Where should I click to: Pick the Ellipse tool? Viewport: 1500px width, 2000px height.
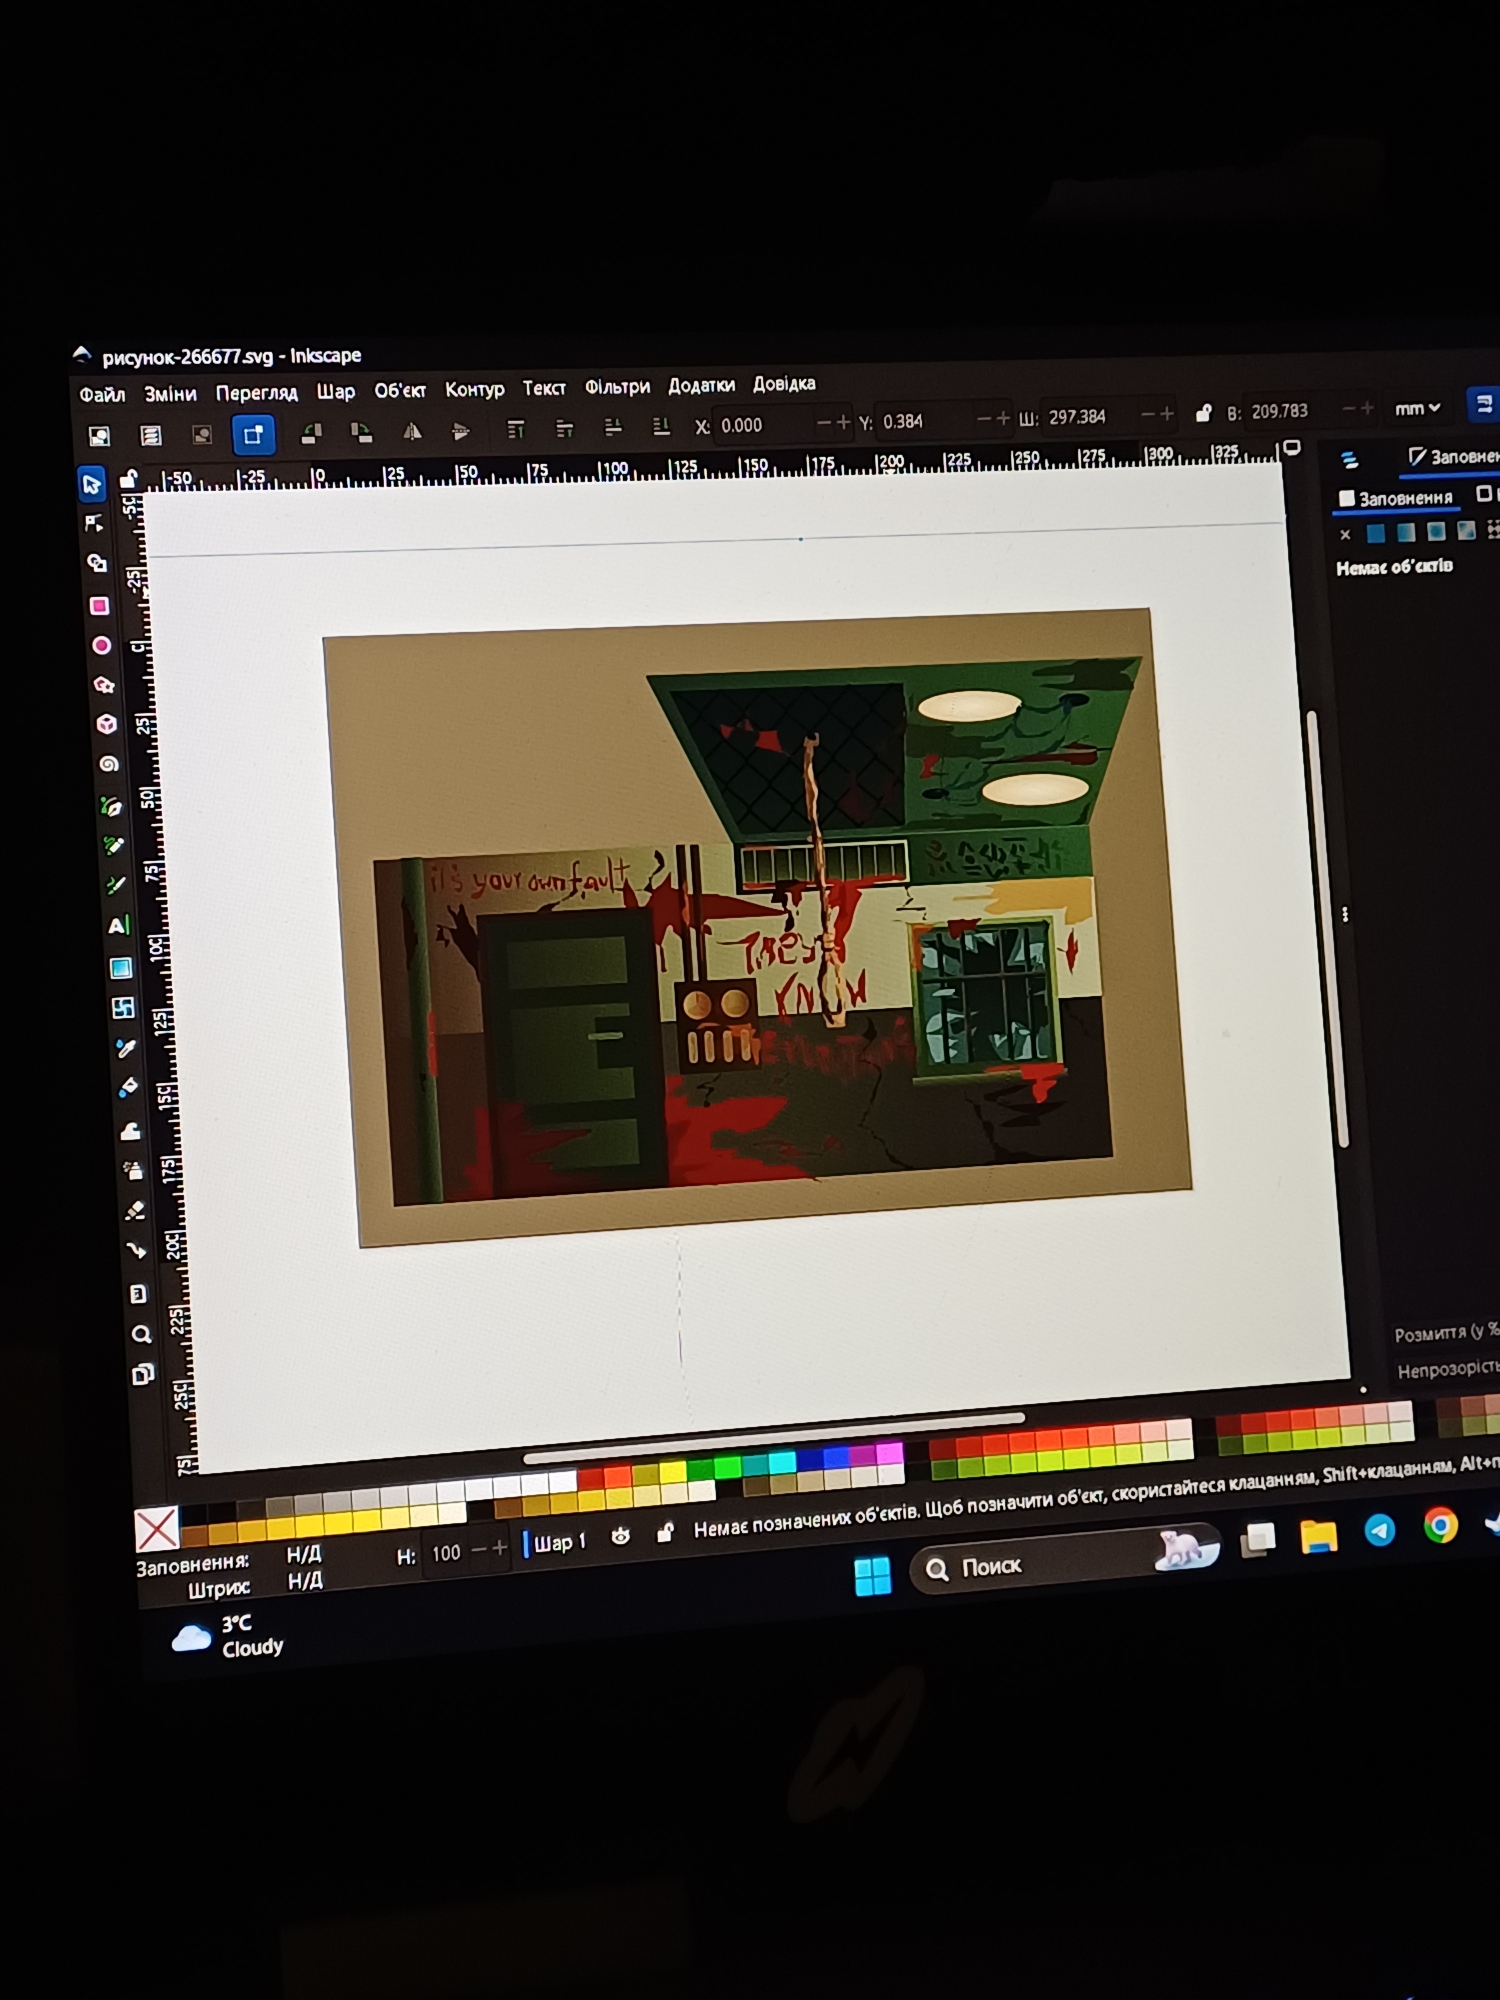click(x=101, y=646)
